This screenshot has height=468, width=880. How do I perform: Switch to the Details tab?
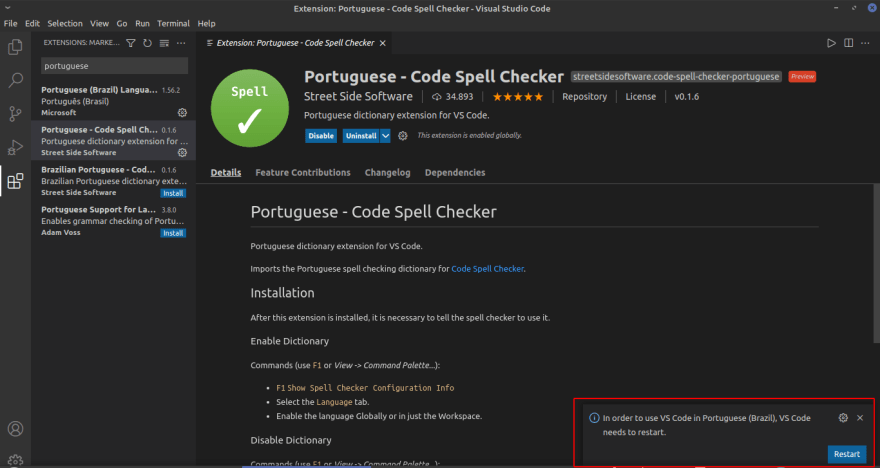click(x=226, y=172)
